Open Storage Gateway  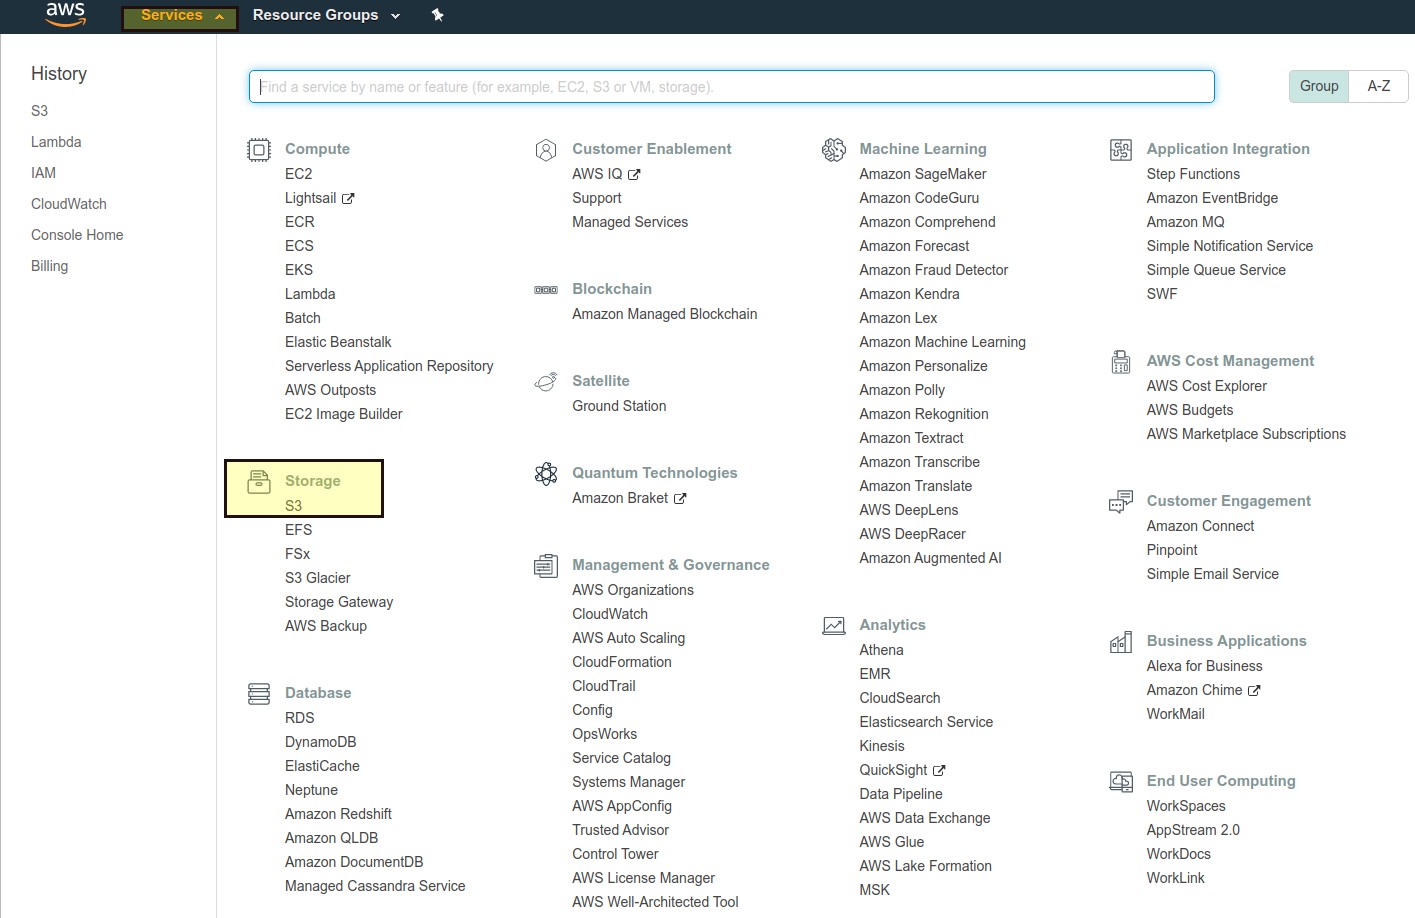pyautogui.click(x=339, y=602)
